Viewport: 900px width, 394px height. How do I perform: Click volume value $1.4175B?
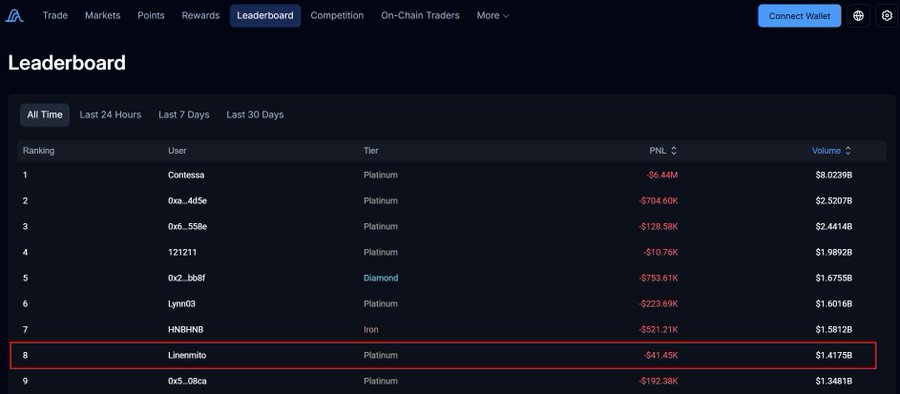click(x=833, y=356)
